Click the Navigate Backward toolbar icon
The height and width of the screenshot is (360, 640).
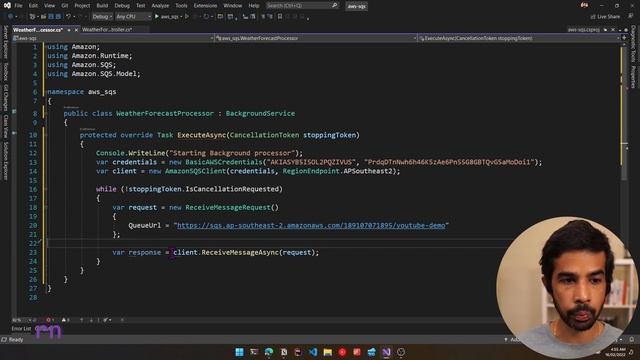coord(10,17)
